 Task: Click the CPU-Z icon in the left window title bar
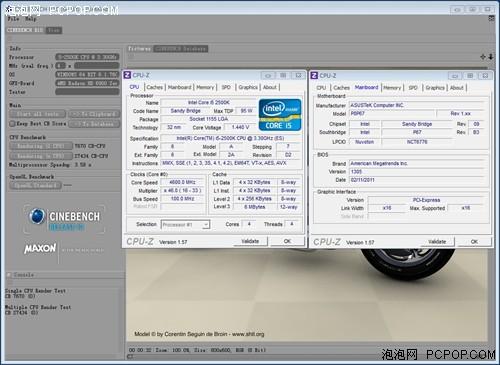pos(127,75)
